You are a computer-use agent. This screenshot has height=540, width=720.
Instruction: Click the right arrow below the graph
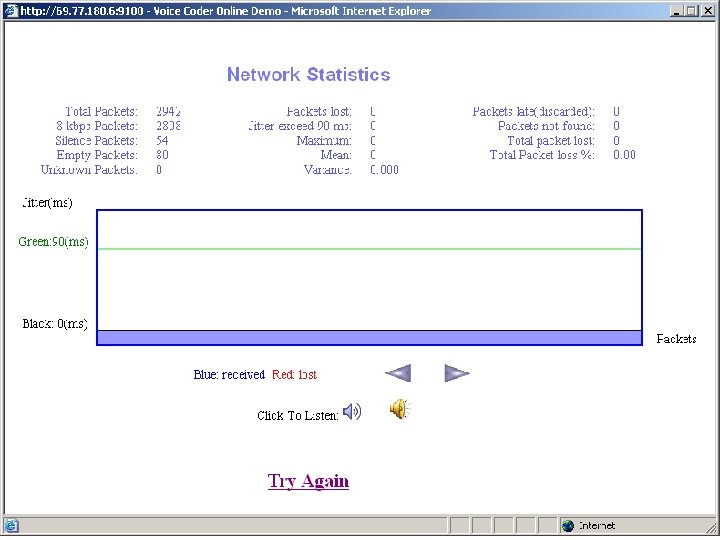pyautogui.click(x=456, y=373)
